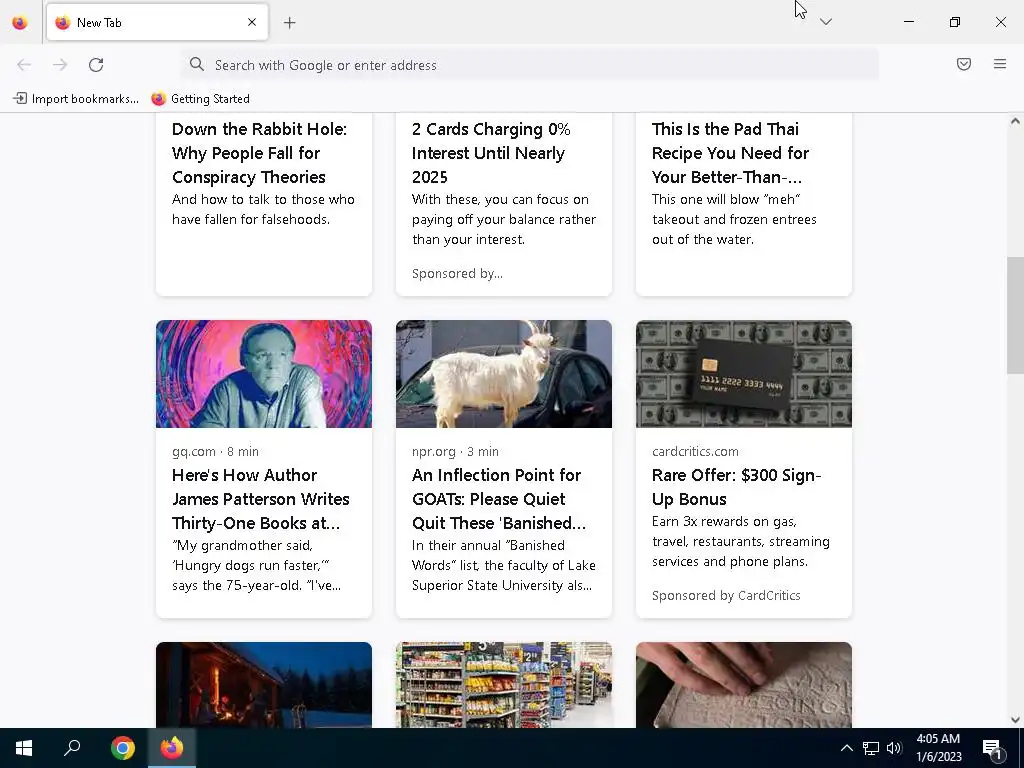
Task: Open the taskbar clock showing 4:05 AM
Action: tap(938, 748)
